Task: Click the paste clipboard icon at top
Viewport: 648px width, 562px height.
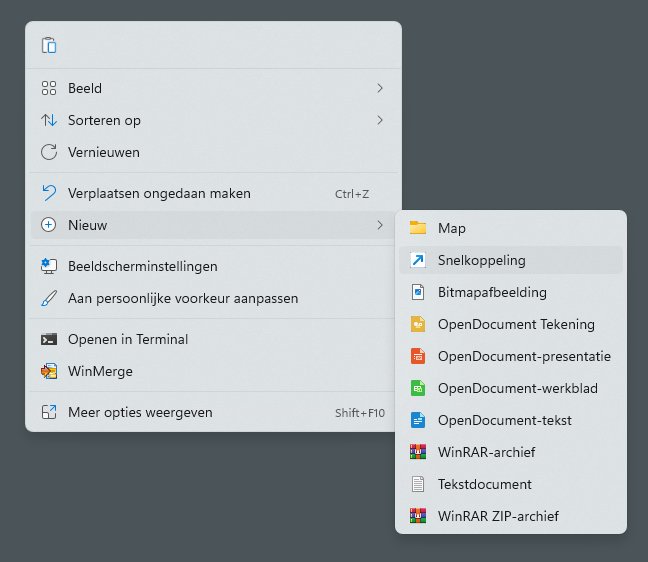Action: (49, 45)
